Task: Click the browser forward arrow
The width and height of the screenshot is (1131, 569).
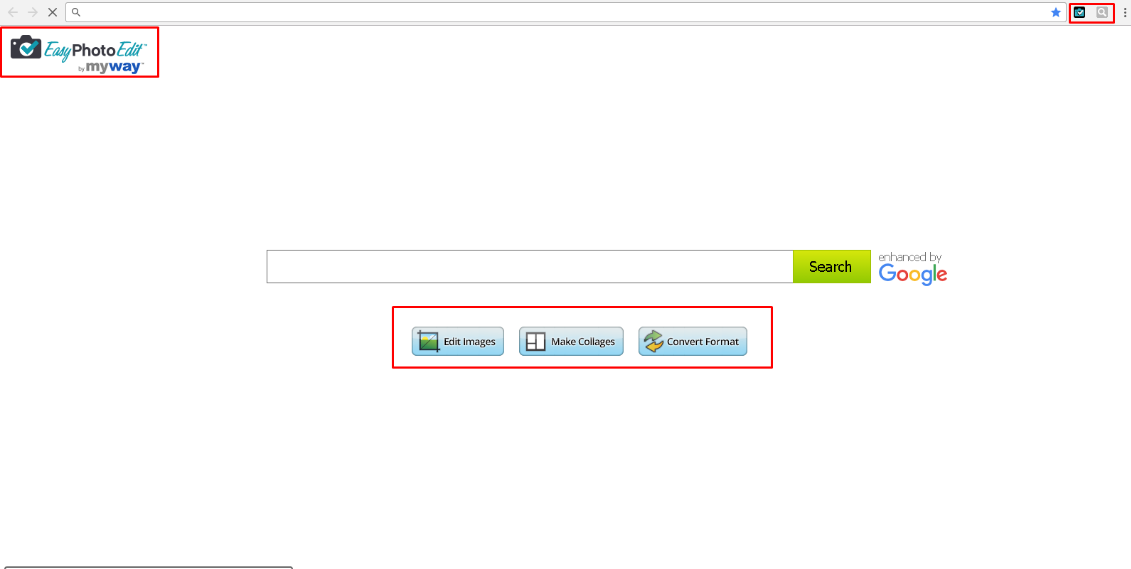Action: coord(32,12)
